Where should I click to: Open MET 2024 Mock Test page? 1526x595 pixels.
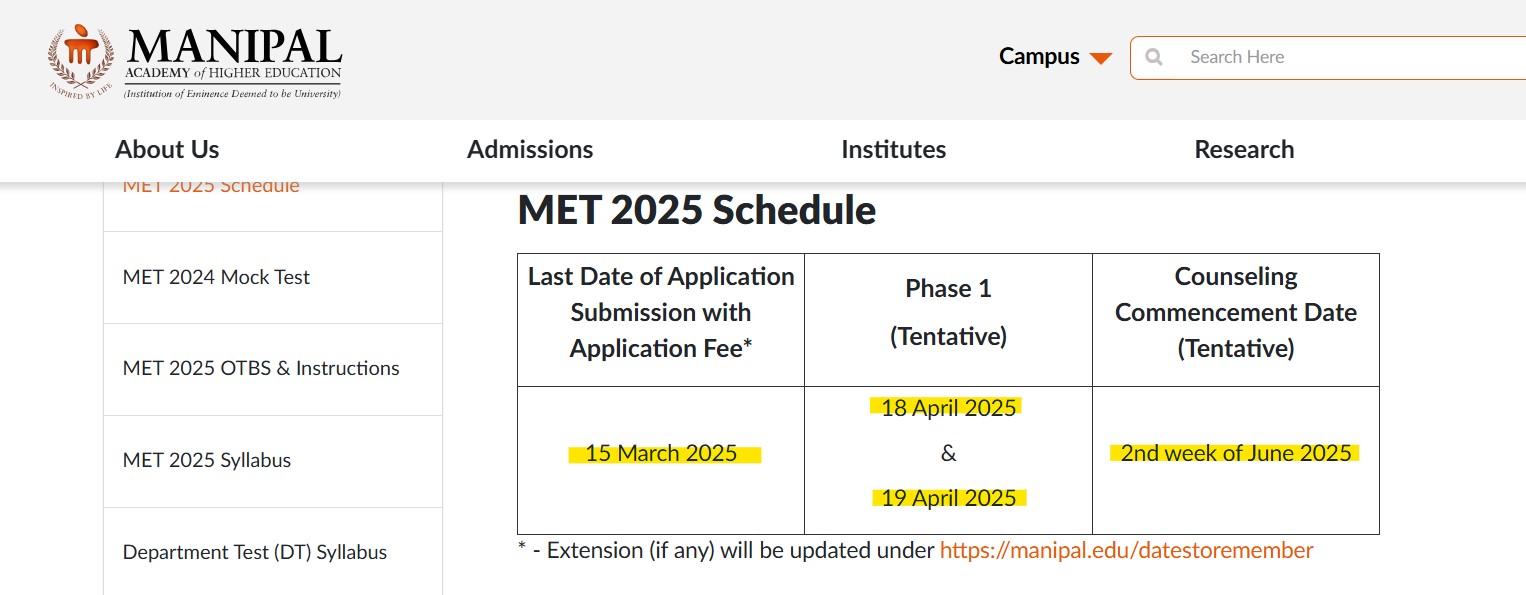216,277
